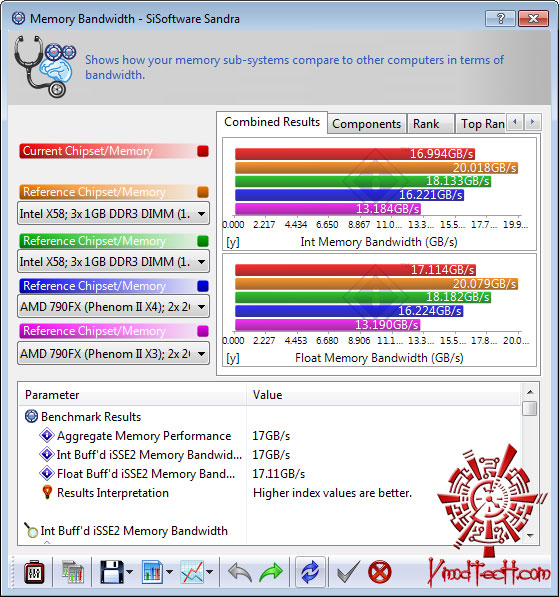Click the Value column header
559x597 pixels.
pyautogui.click(x=383, y=395)
